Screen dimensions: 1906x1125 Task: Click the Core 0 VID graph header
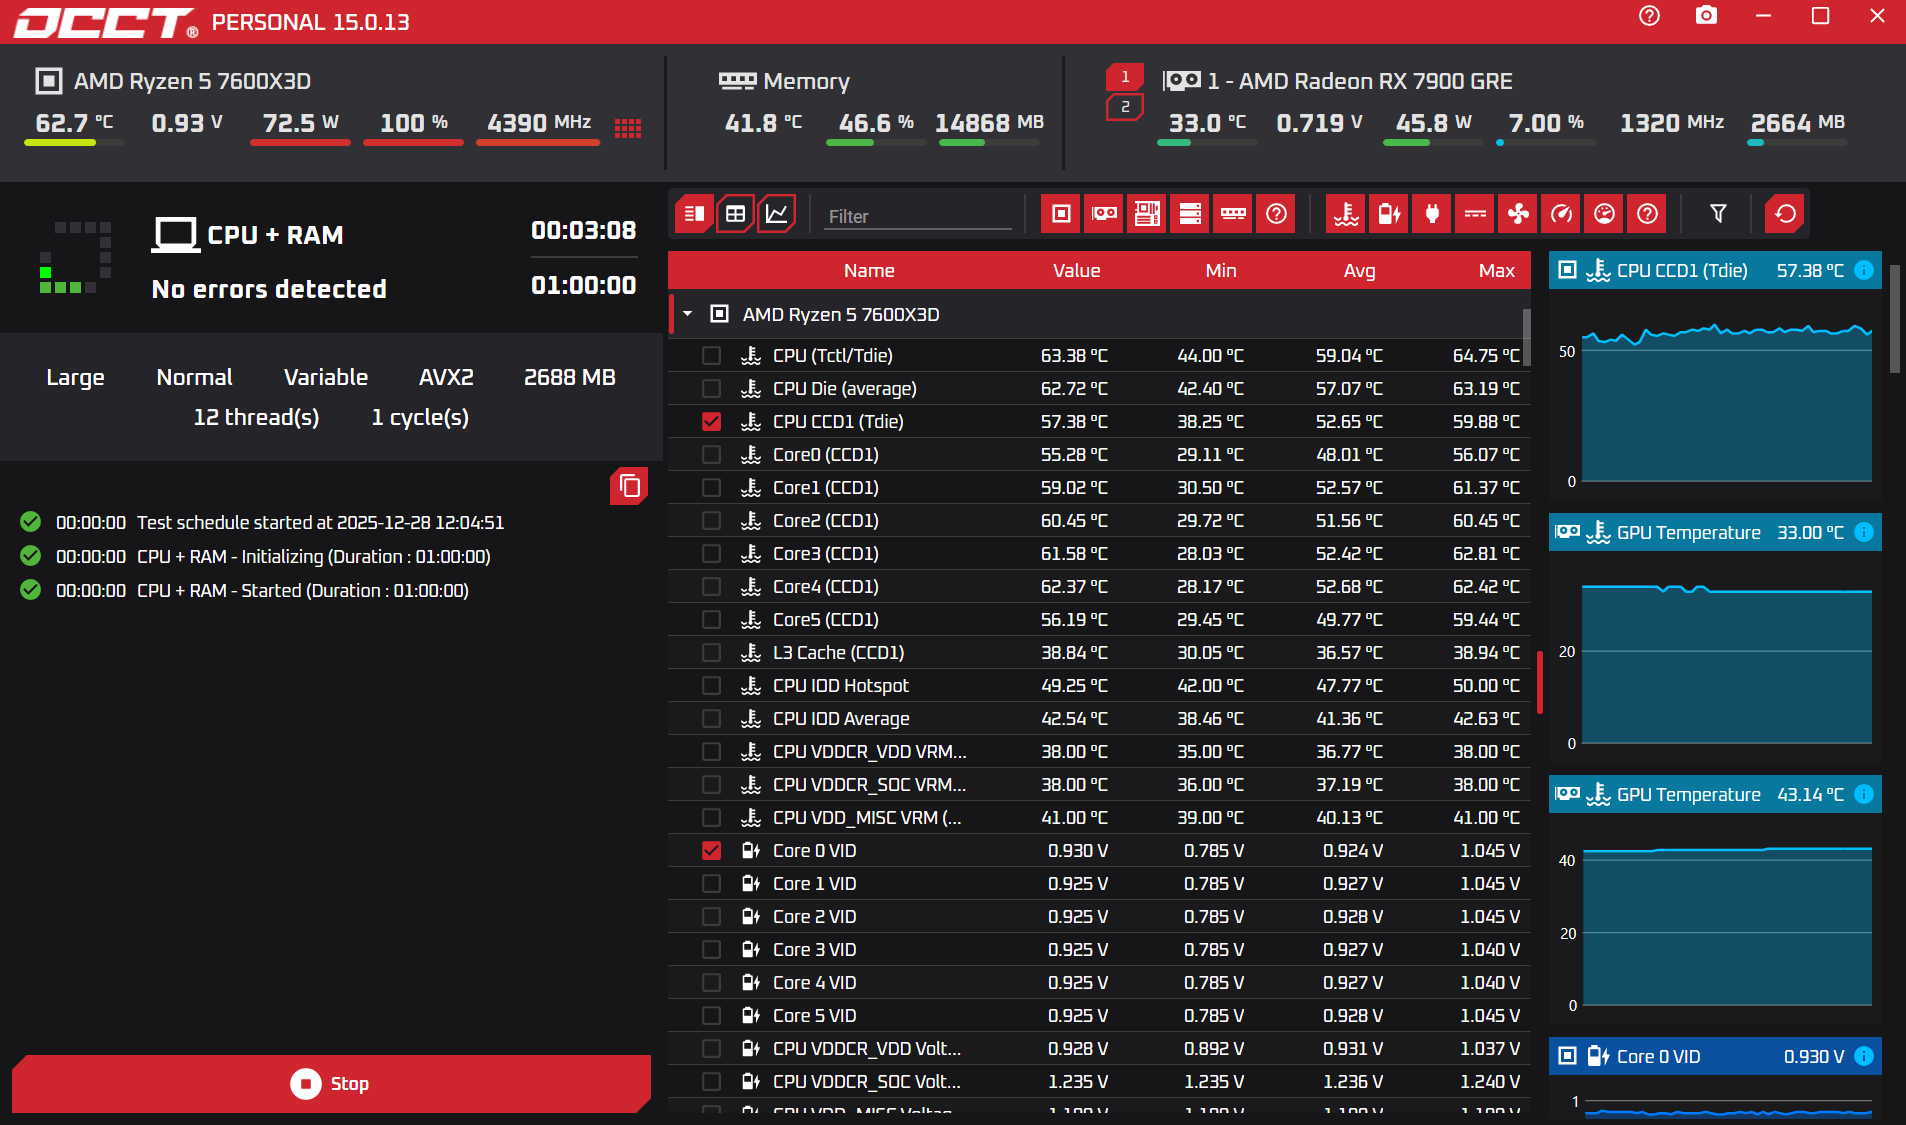point(1715,1056)
